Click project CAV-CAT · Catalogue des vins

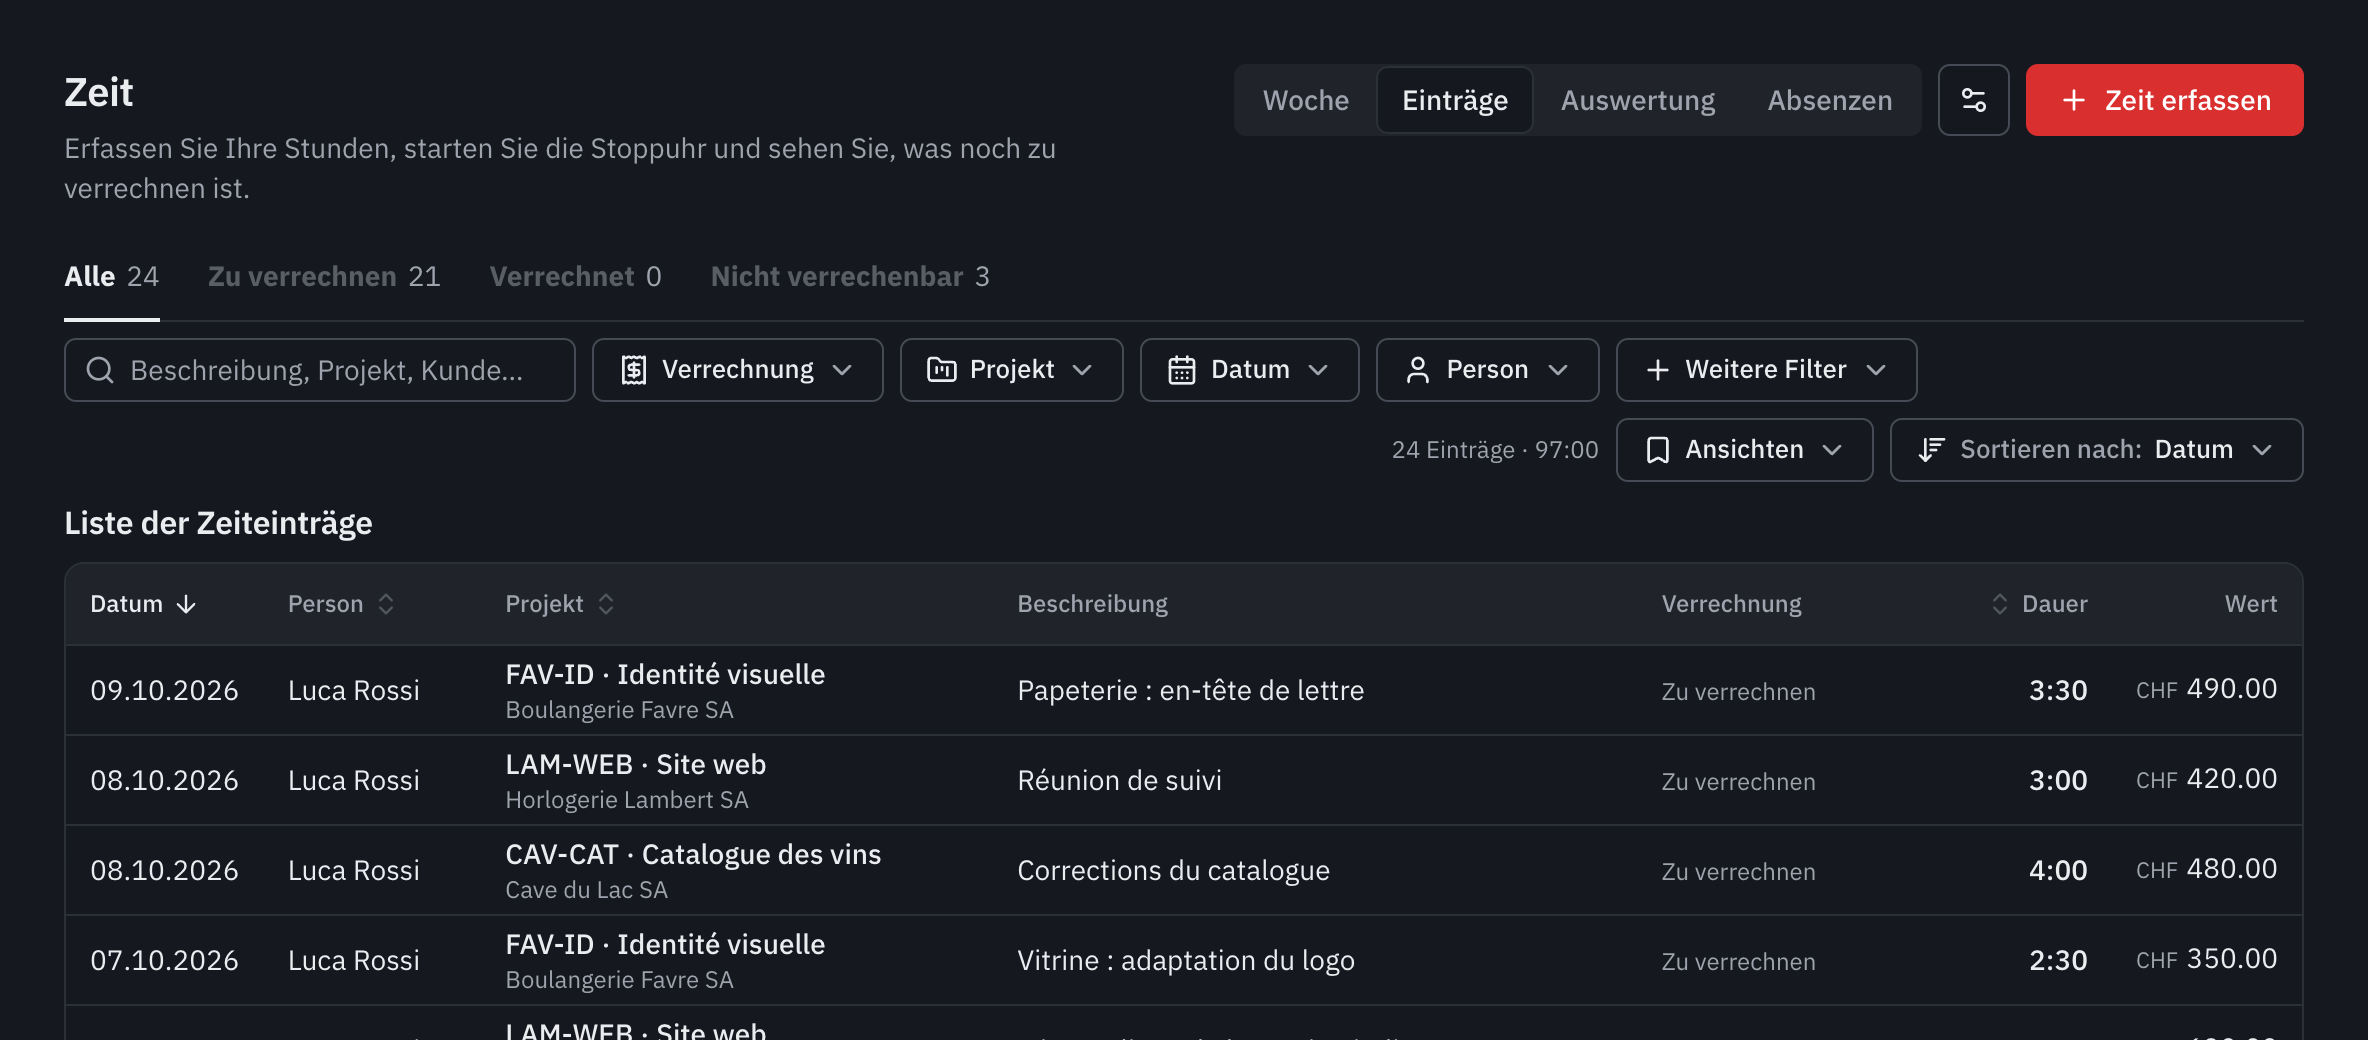point(693,855)
